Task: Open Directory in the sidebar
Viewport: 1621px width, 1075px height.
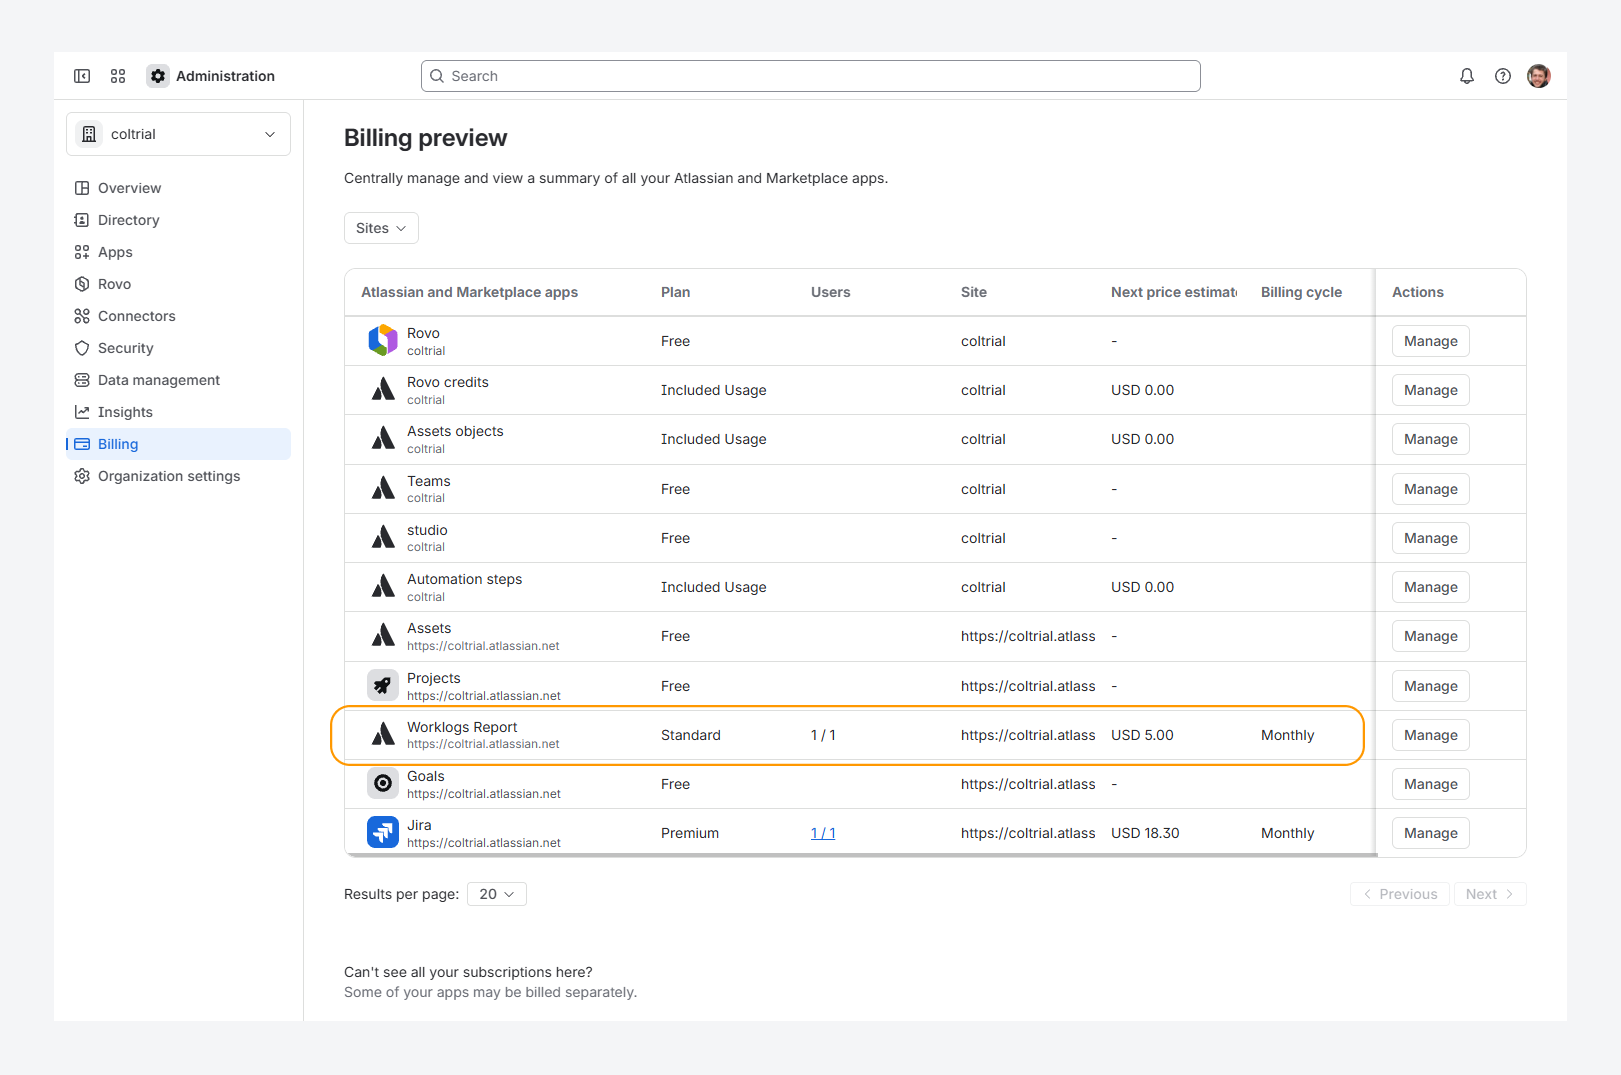Action: click(178, 220)
